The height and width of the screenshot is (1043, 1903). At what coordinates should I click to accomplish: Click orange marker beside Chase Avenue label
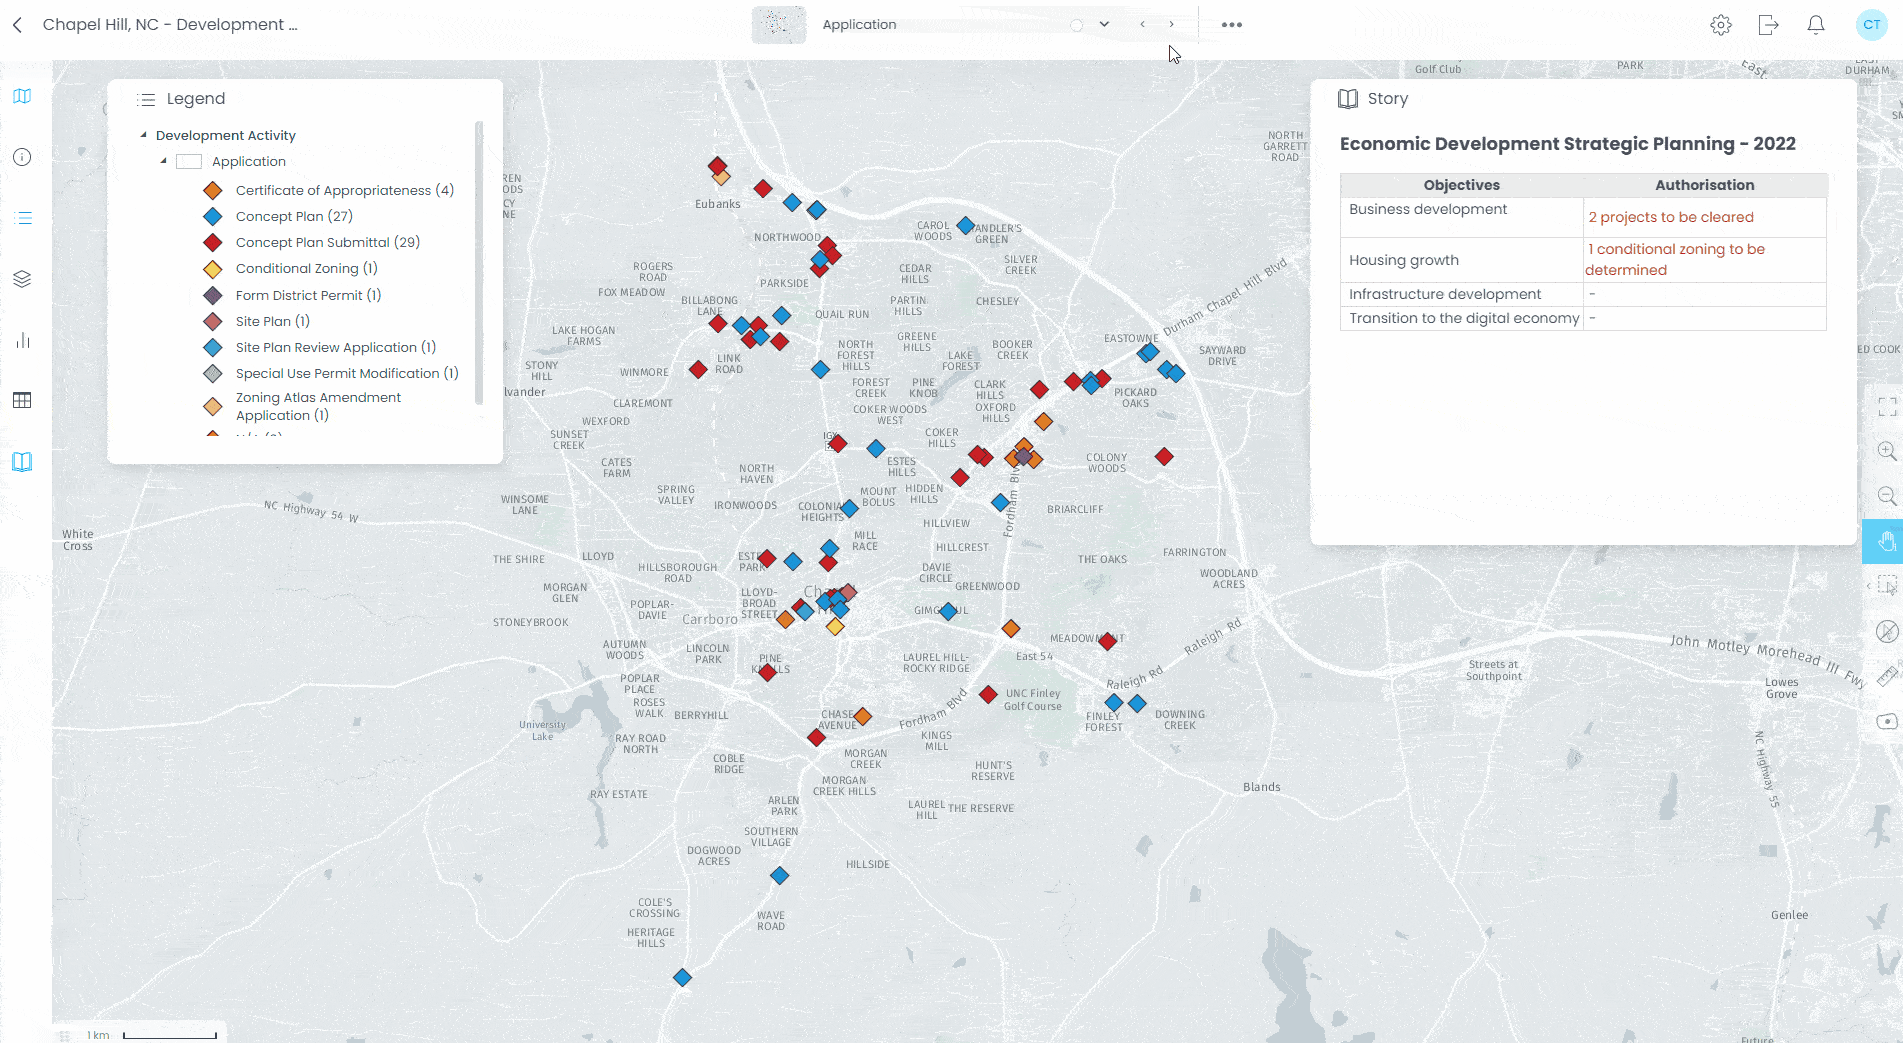(863, 716)
